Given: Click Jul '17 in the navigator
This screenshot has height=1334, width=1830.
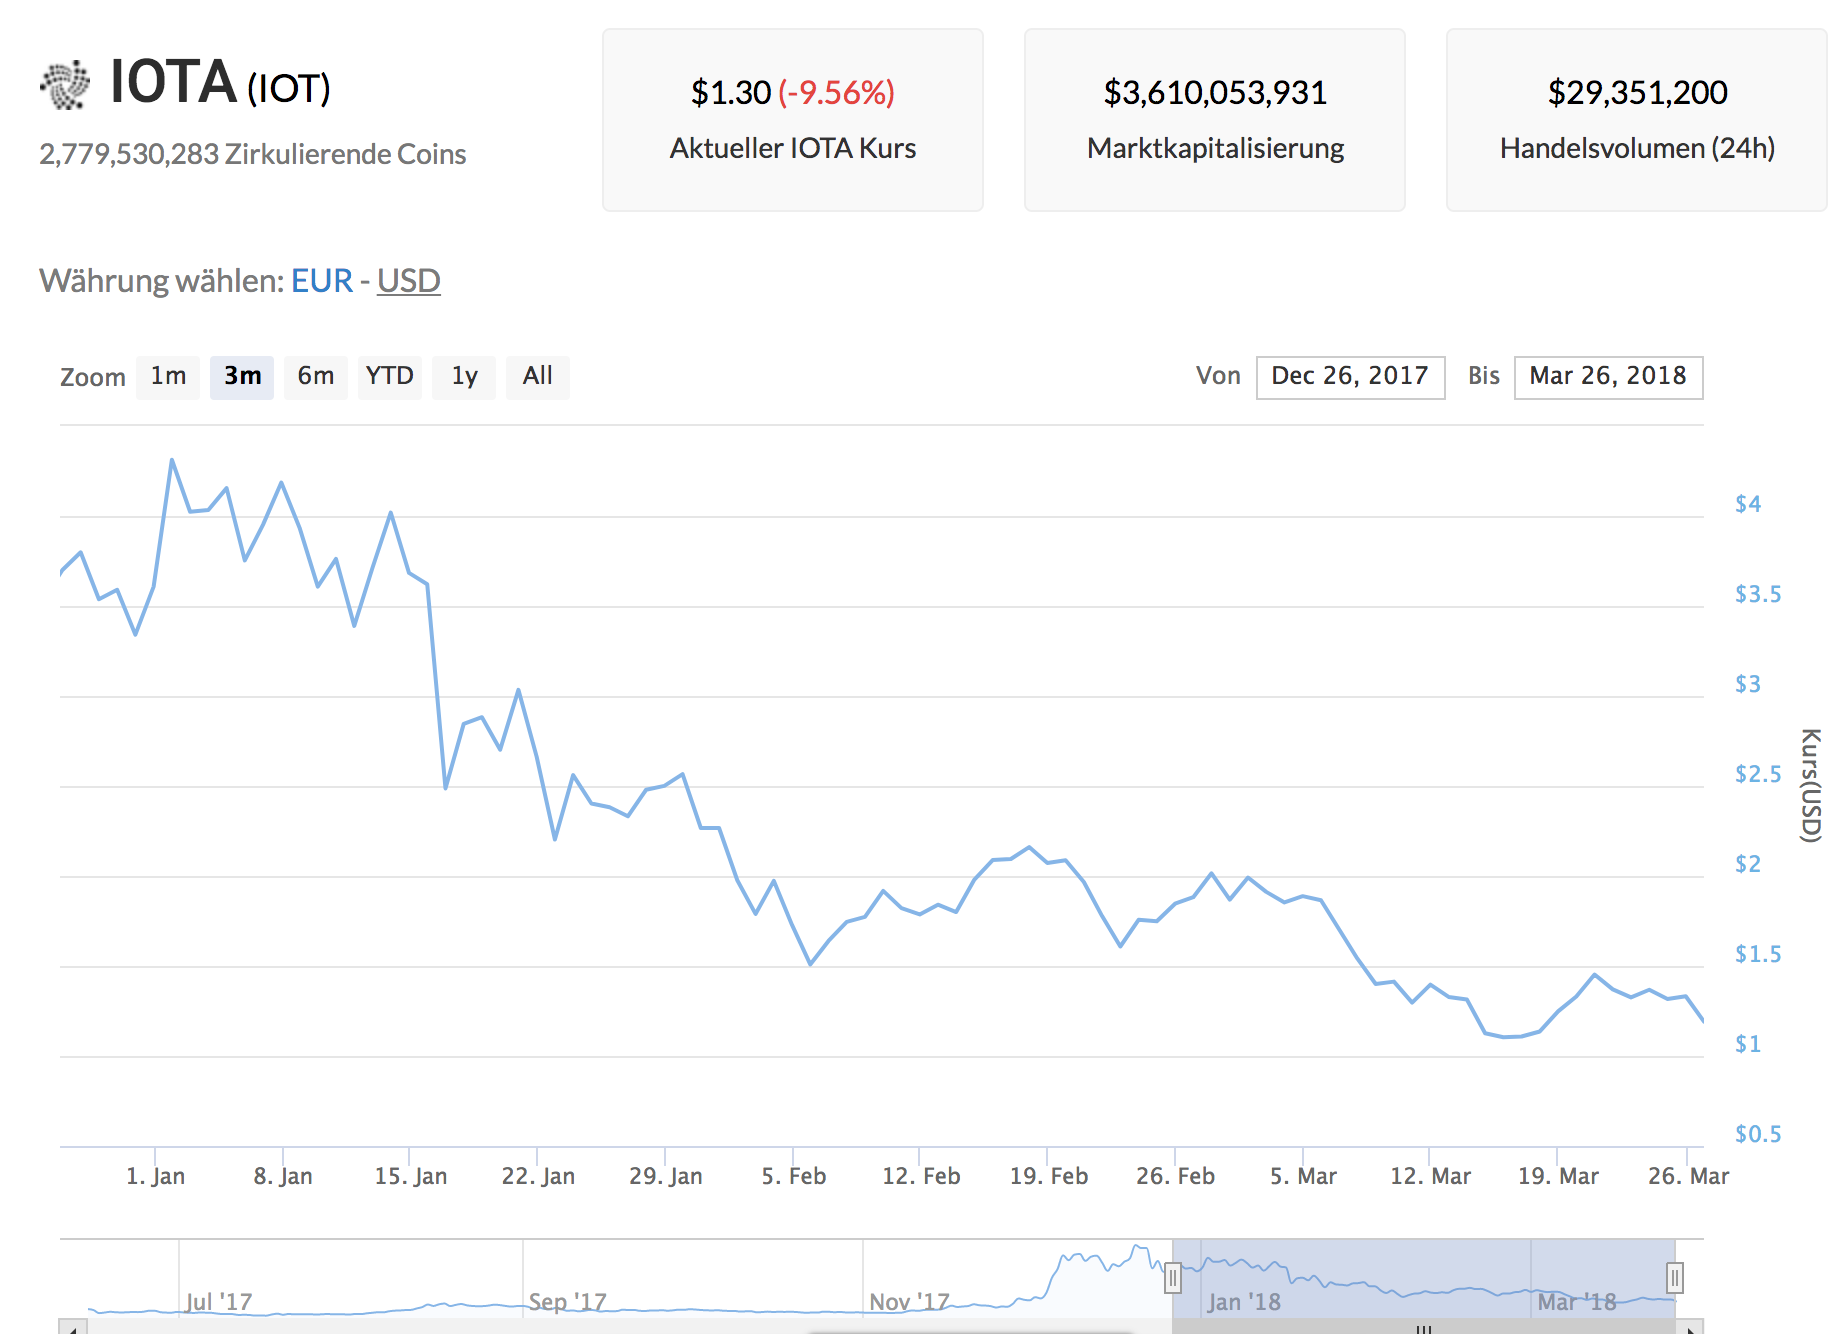Looking at the screenshot, I should click(219, 1302).
